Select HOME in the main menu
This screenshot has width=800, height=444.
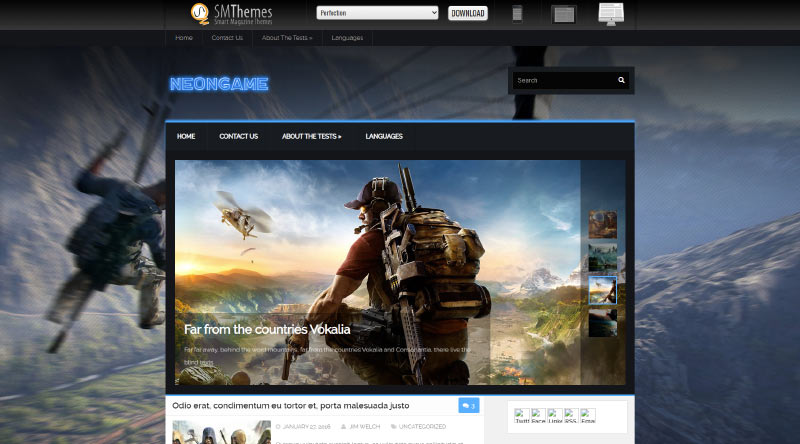pyautogui.click(x=186, y=136)
